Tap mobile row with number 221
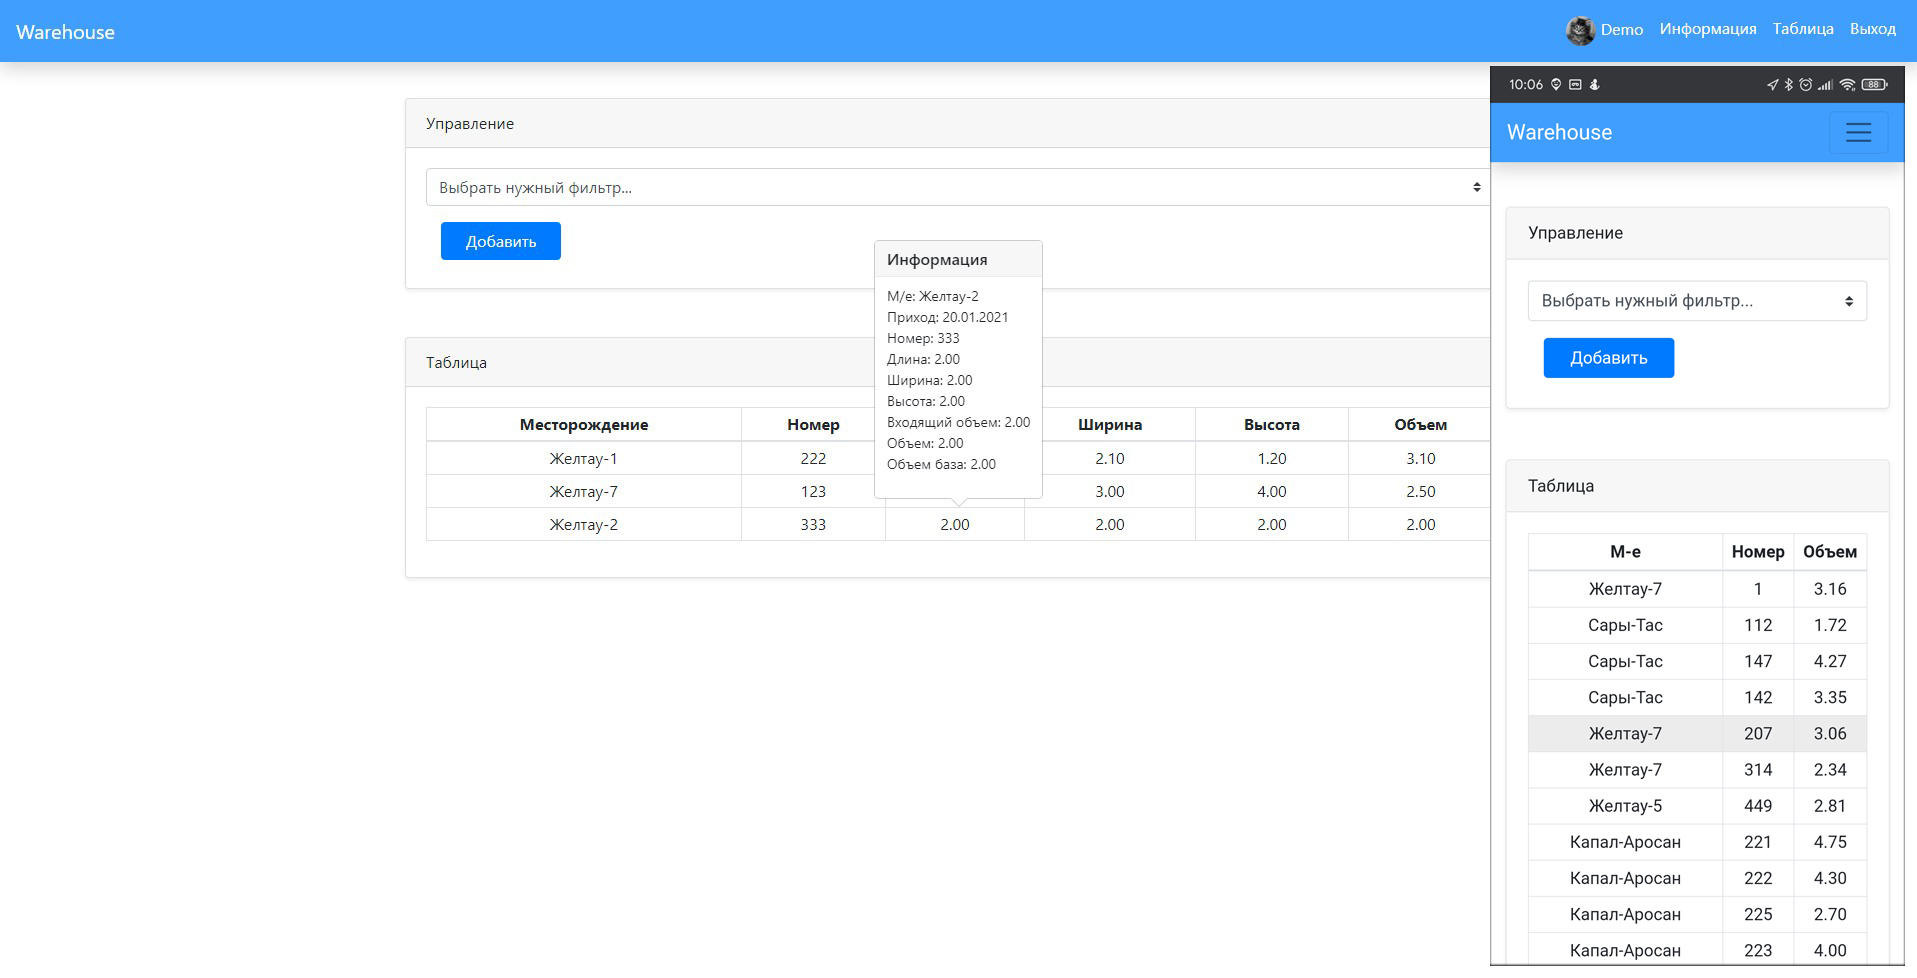The image size is (1917, 978). [1697, 842]
